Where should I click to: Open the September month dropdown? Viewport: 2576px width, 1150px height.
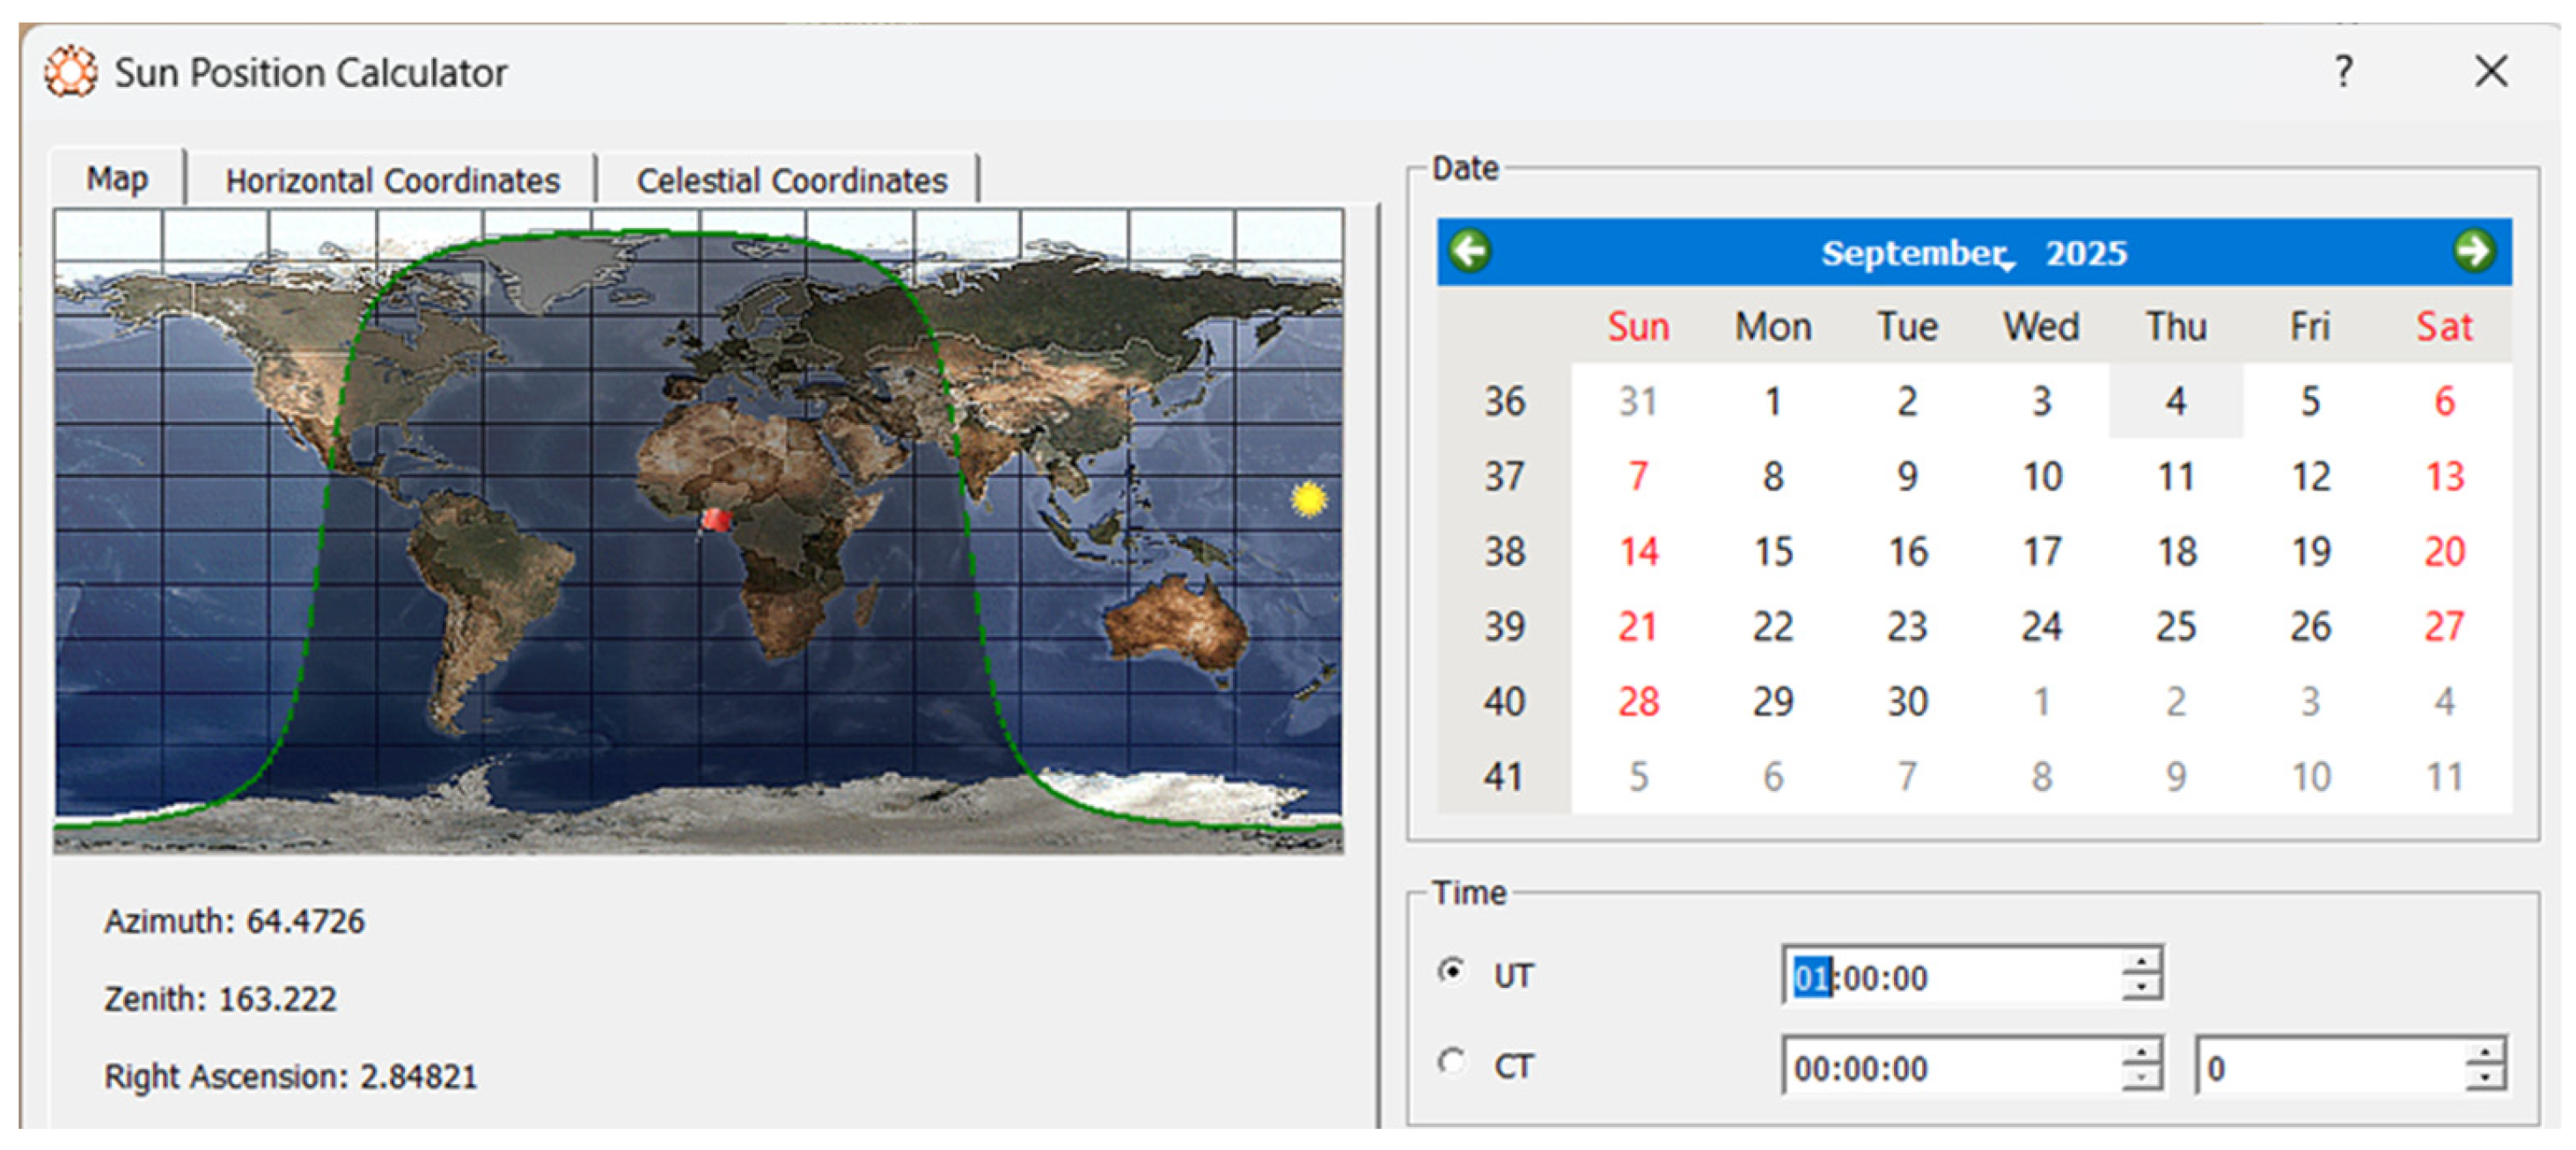1912,254
